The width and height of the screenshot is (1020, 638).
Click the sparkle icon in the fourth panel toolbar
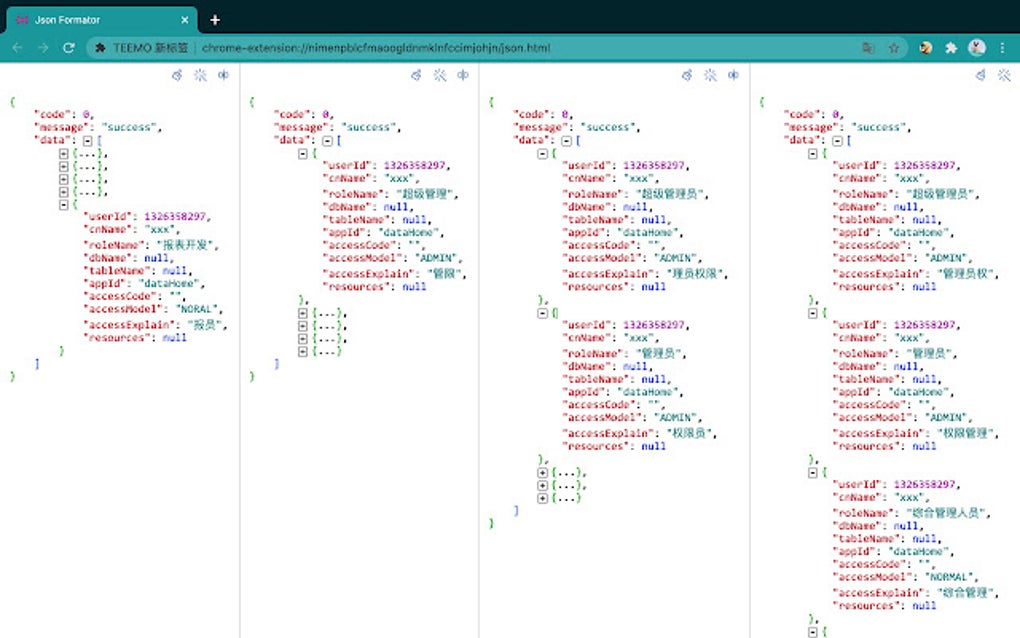(1004, 75)
